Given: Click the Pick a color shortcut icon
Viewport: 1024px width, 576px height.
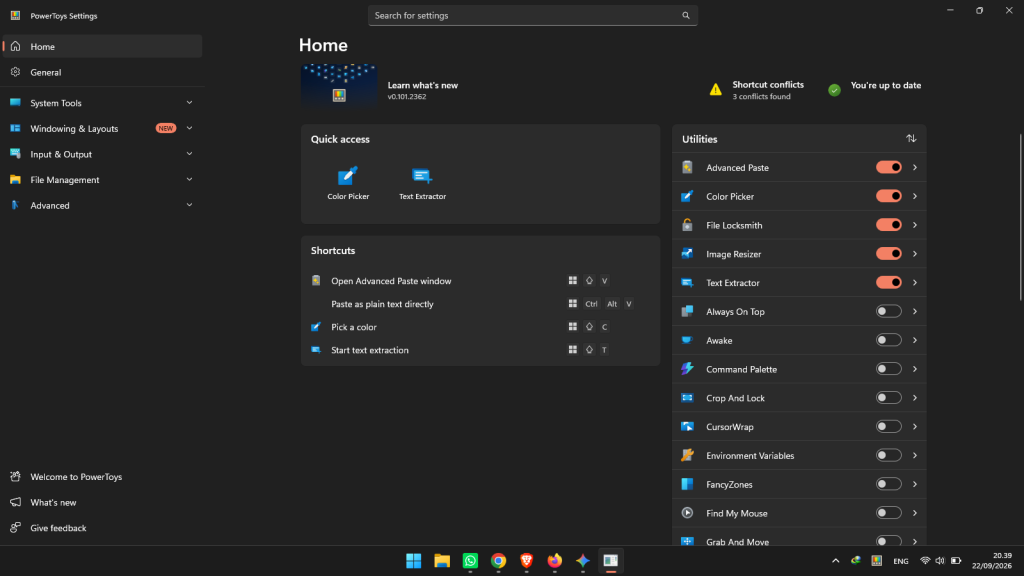Looking at the screenshot, I should [316, 327].
